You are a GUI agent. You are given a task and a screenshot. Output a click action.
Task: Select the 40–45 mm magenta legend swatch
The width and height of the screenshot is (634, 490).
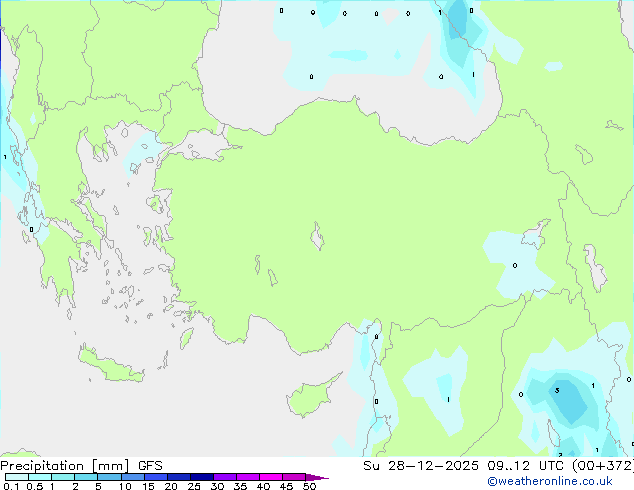coord(271,477)
